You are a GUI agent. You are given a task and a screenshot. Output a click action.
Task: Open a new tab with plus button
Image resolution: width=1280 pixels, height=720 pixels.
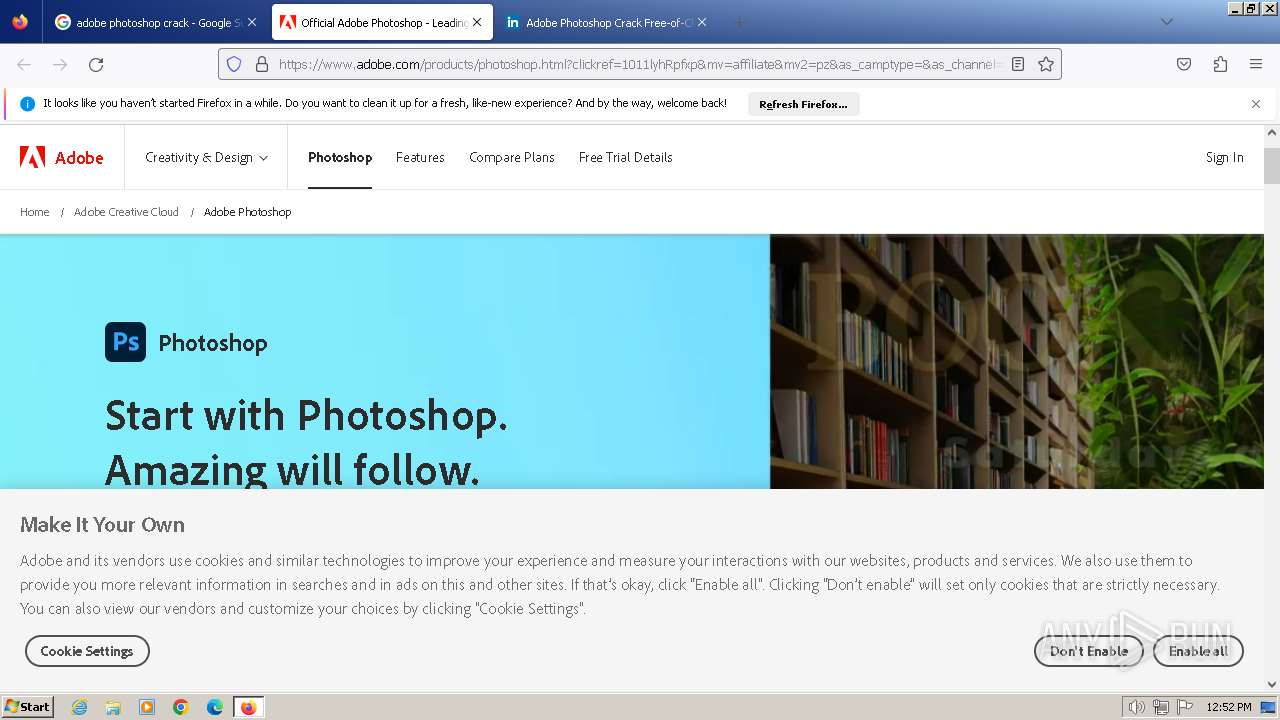click(x=739, y=22)
